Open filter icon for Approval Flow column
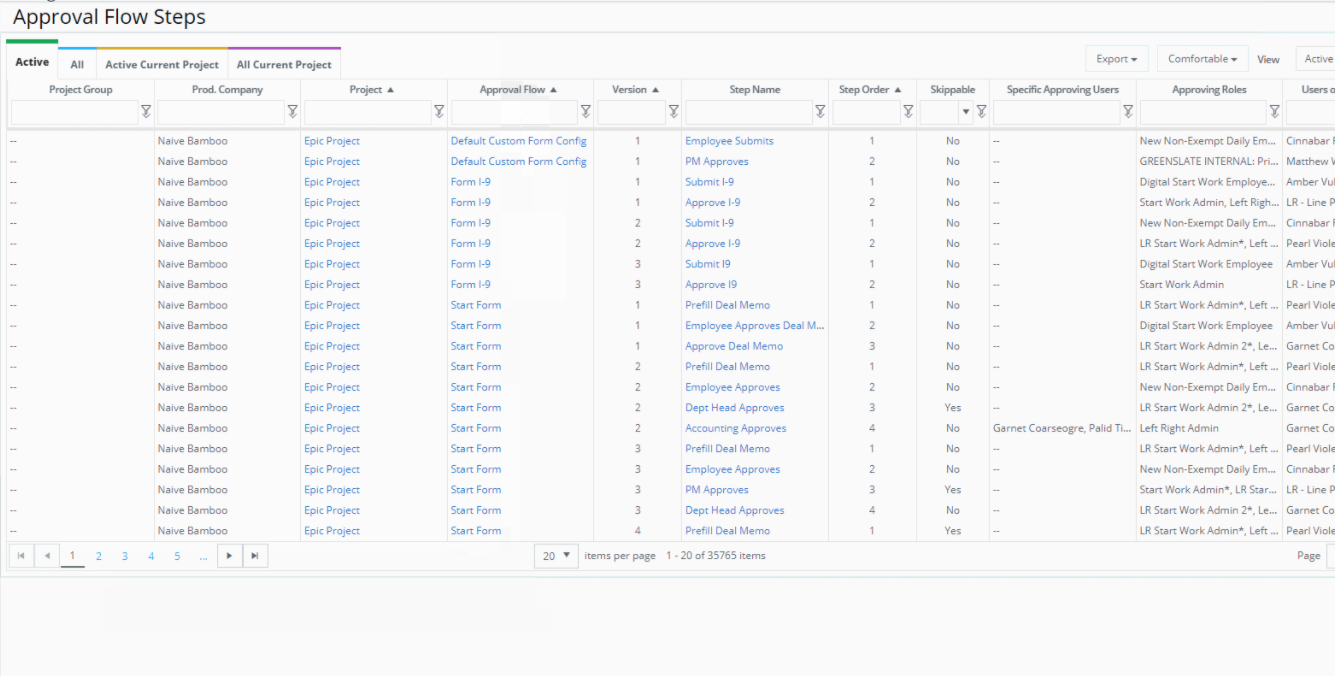1335x676 pixels. pyautogui.click(x=586, y=112)
